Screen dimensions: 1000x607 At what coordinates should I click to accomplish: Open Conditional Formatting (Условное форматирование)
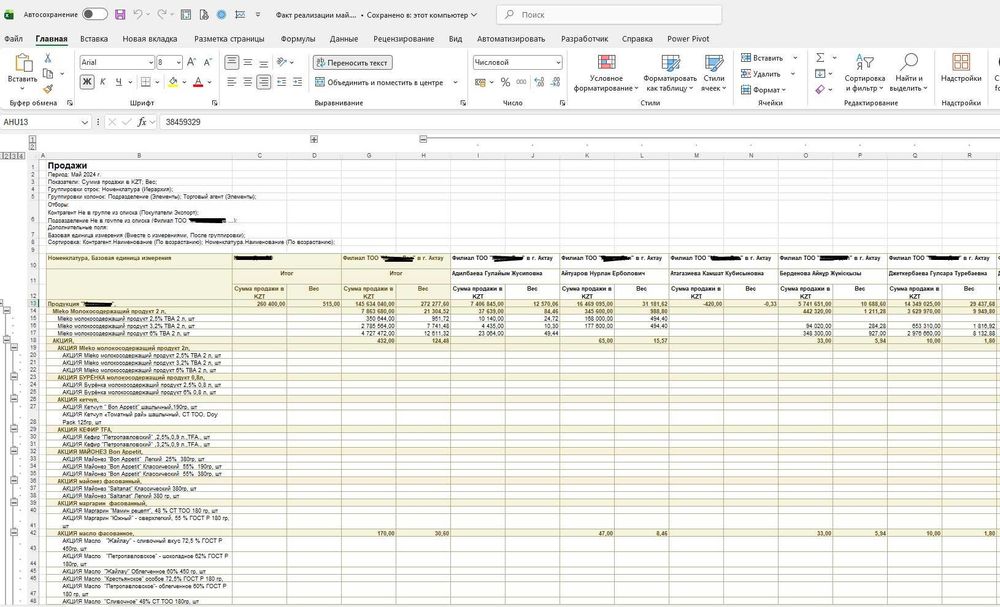click(606, 73)
